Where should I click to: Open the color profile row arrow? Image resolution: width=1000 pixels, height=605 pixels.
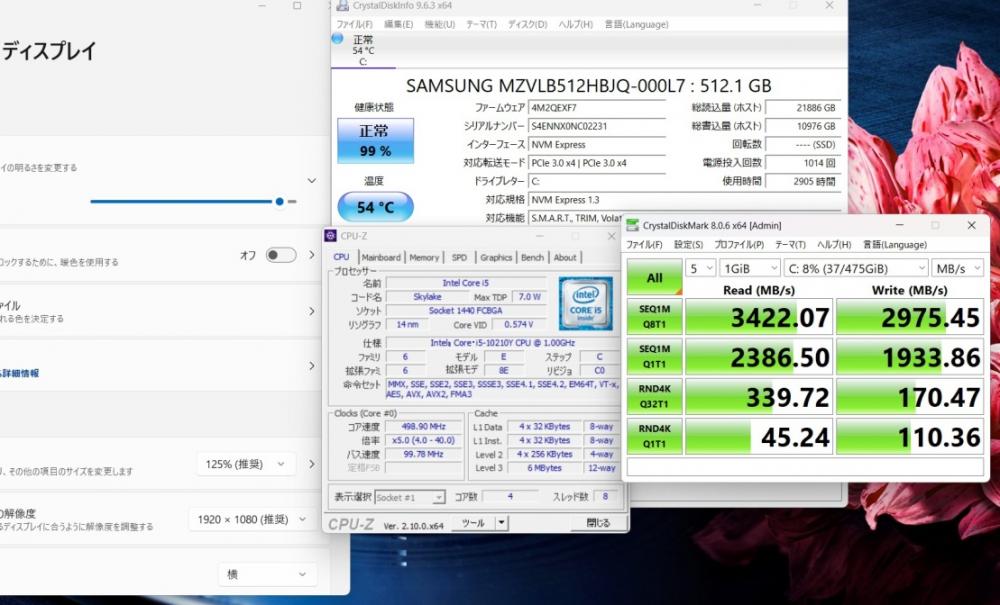tap(312, 311)
